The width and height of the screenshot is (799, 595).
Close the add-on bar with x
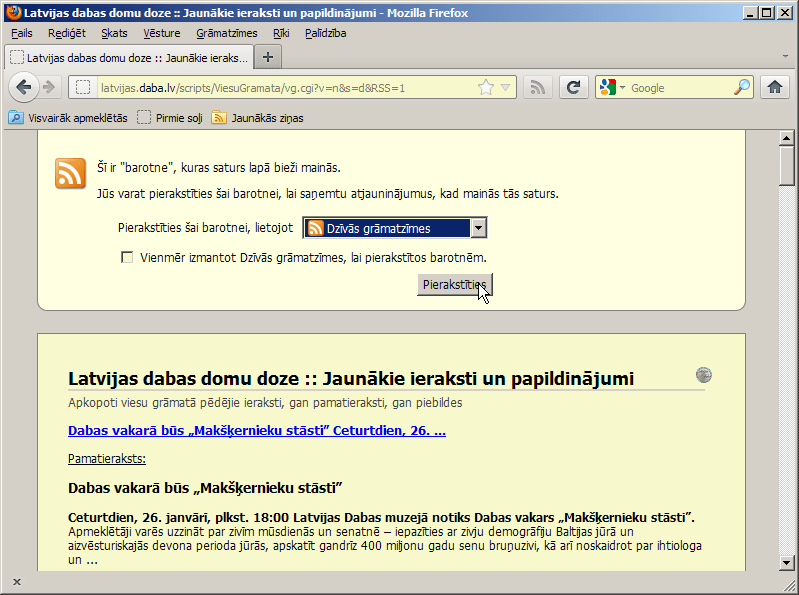[x=17, y=582]
